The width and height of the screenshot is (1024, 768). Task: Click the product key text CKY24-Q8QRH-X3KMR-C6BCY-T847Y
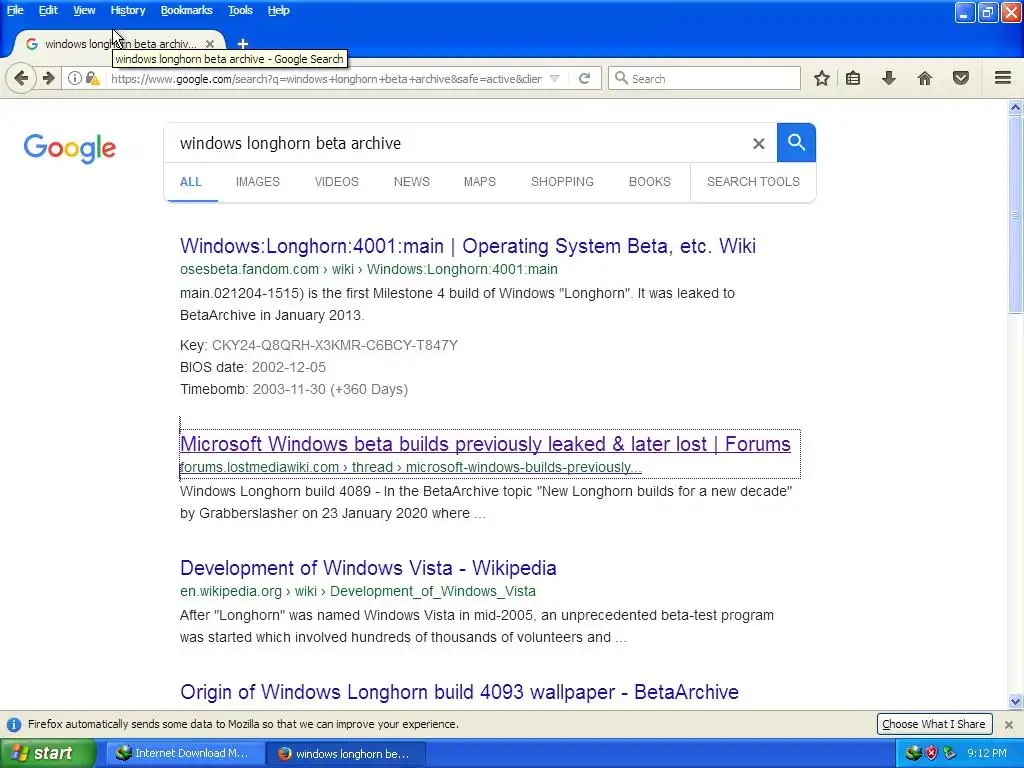point(334,345)
